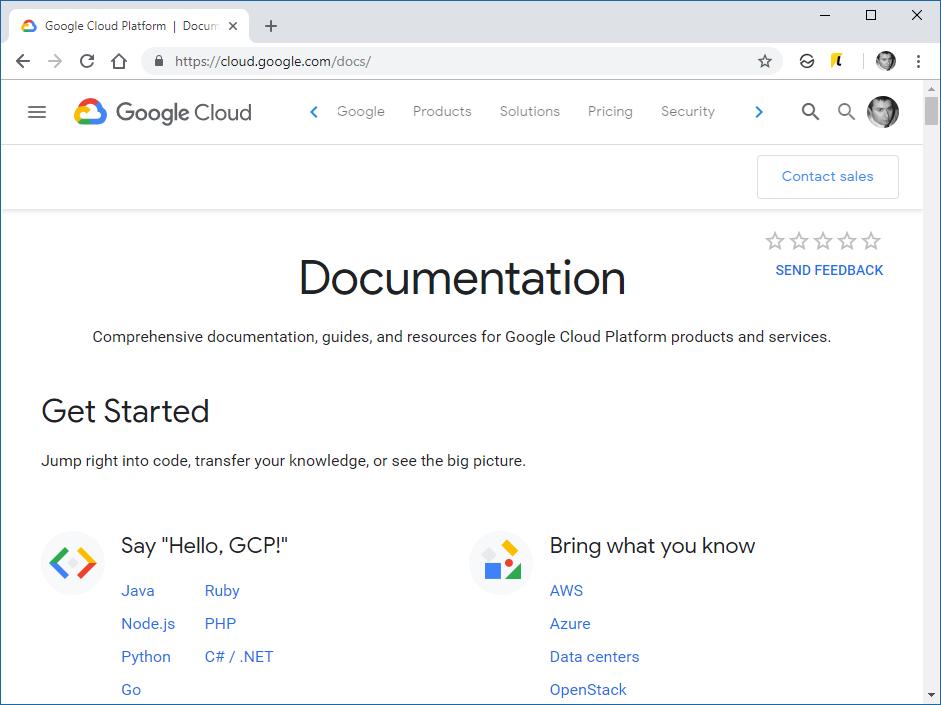The height and width of the screenshot is (705, 941).
Task: Click the first search magnifier icon
Action: click(810, 112)
